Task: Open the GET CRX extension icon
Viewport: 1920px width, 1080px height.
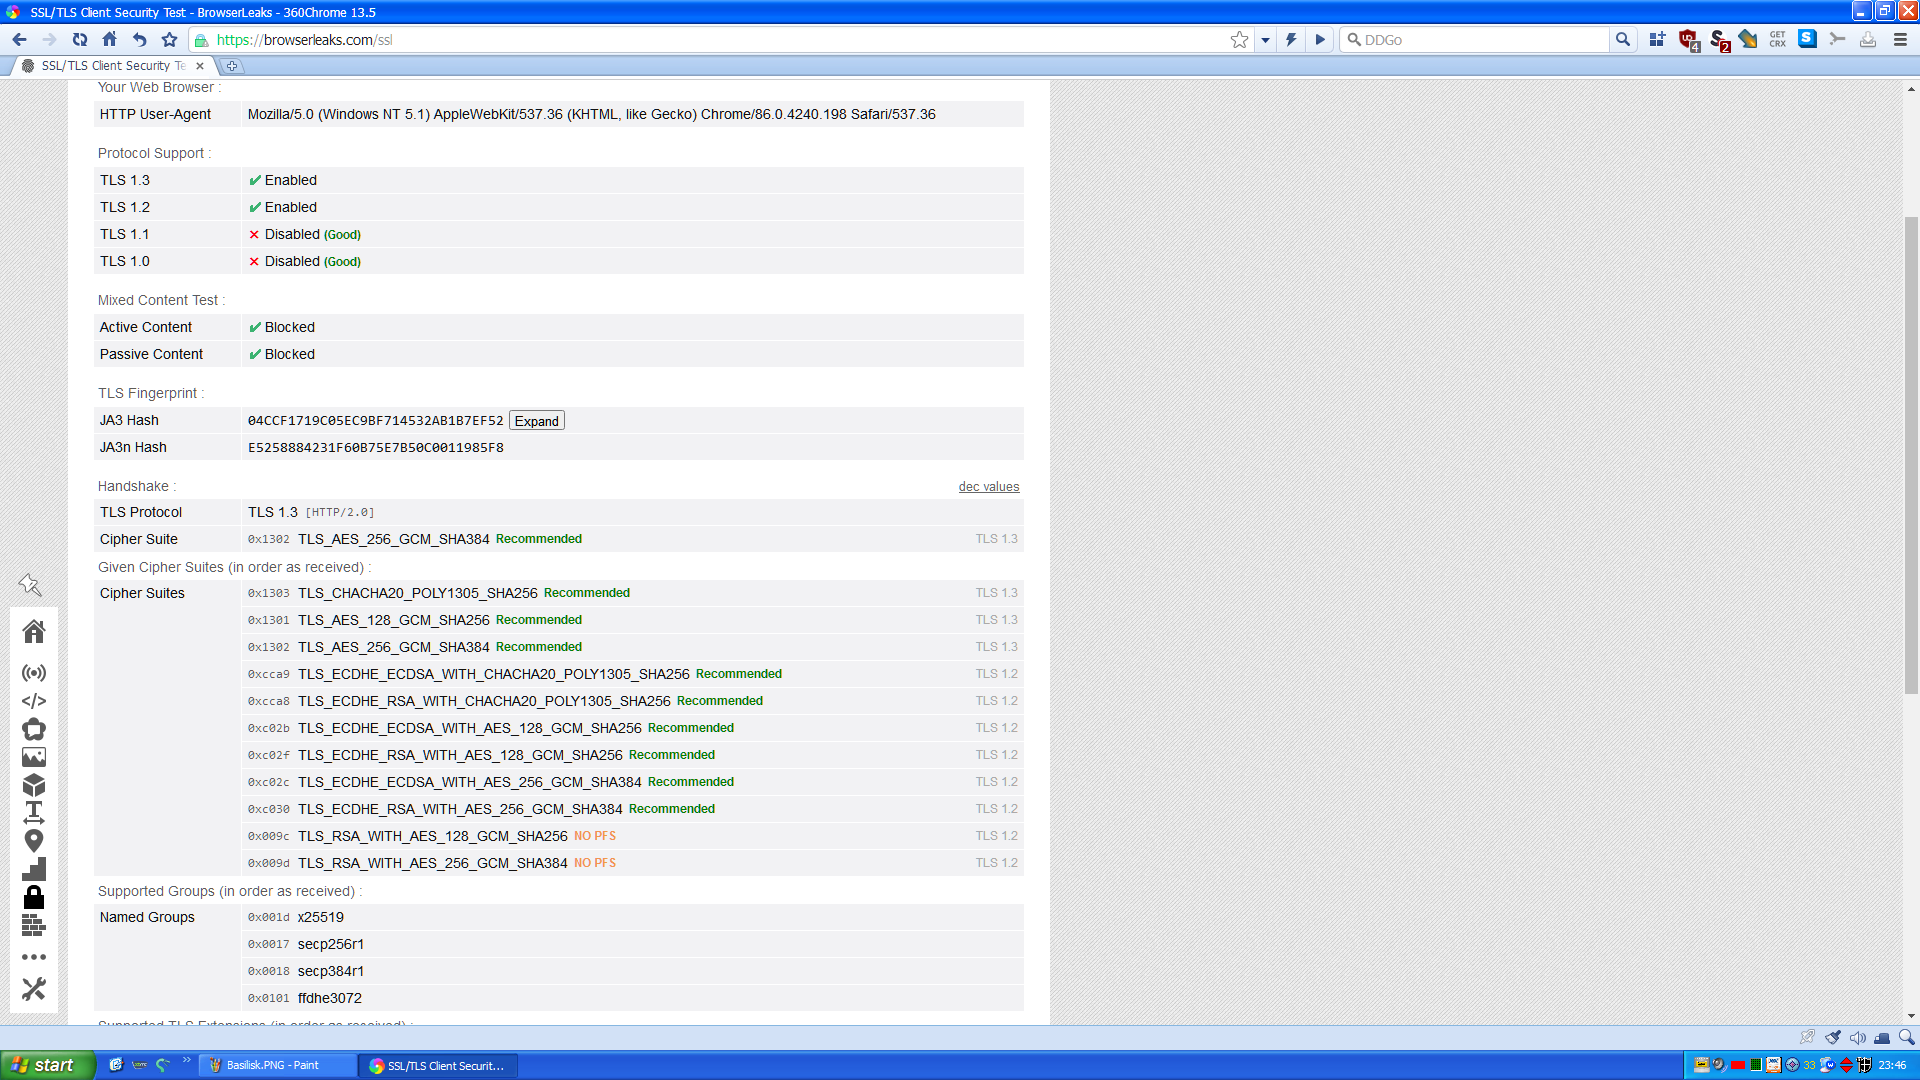Action: click(x=1777, y=40)
